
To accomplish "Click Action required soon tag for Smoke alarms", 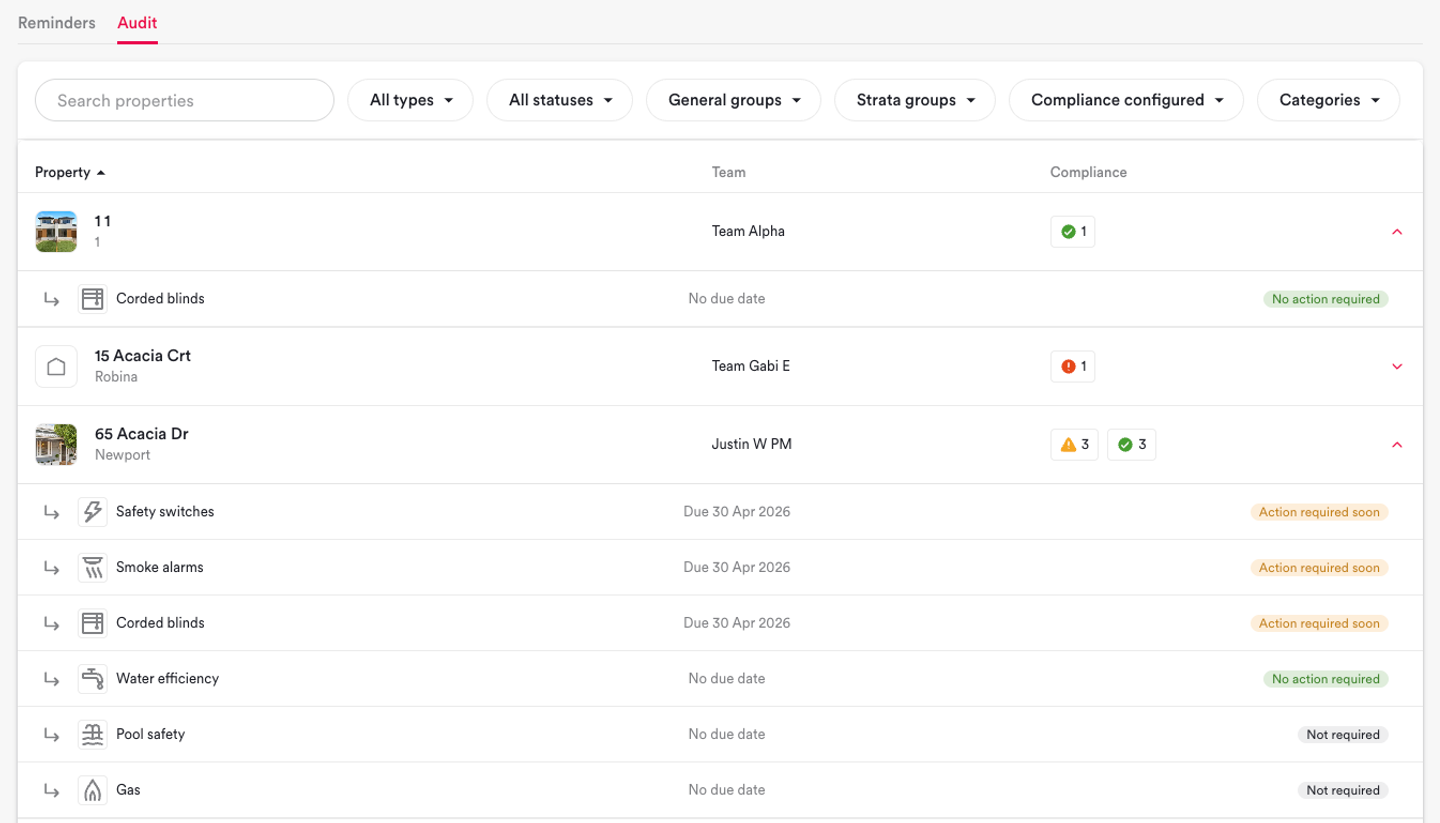I will tap(1319, 568).
